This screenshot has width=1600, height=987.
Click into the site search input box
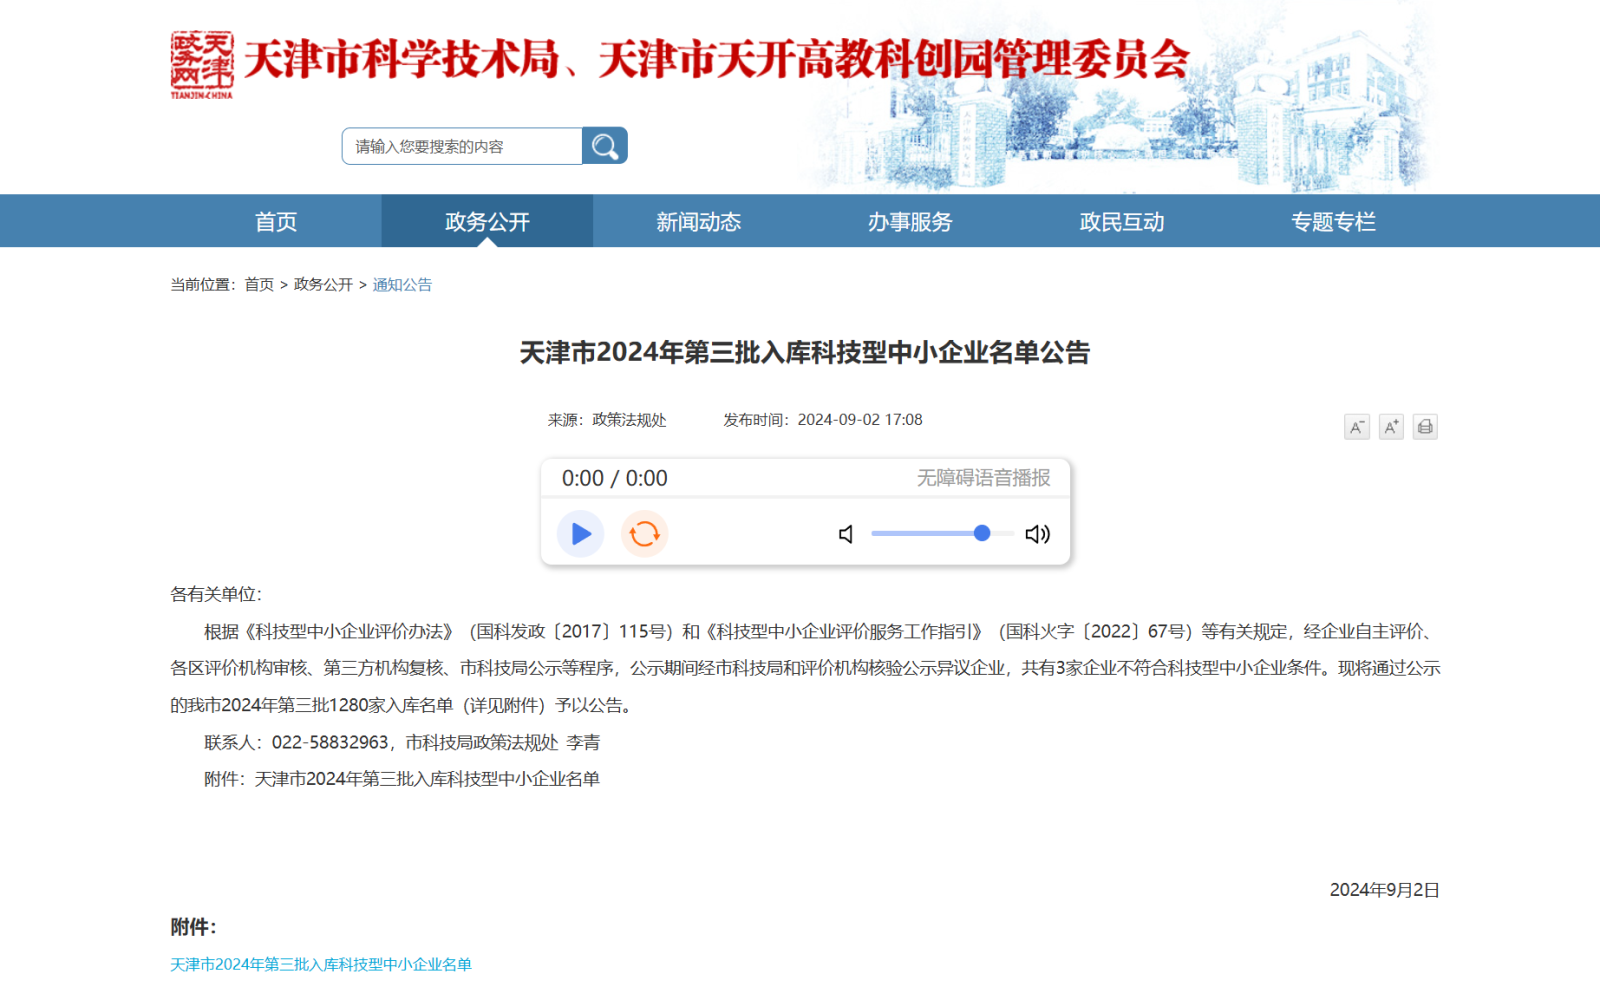click(x=462, y=146)
